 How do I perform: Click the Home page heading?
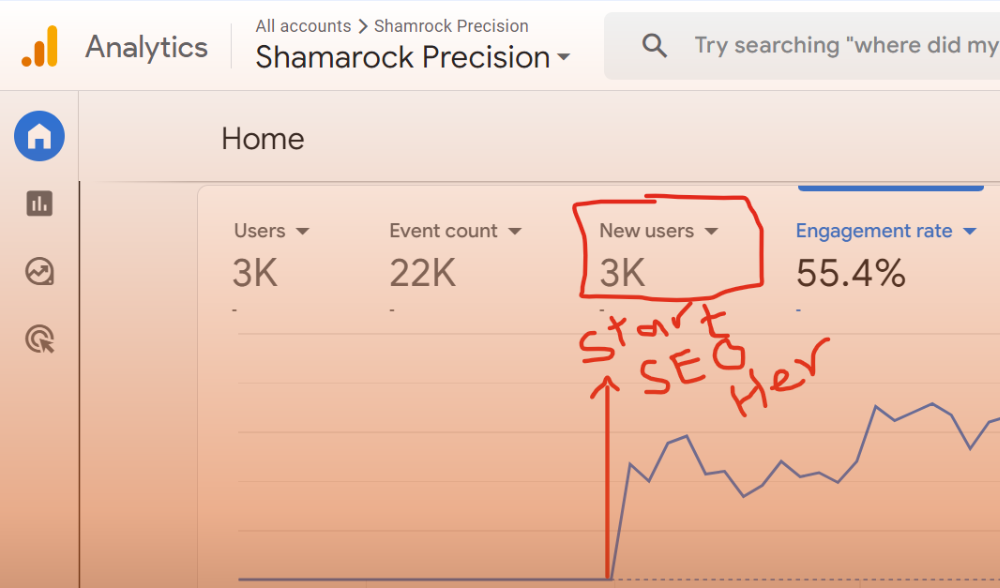point(262,139)
